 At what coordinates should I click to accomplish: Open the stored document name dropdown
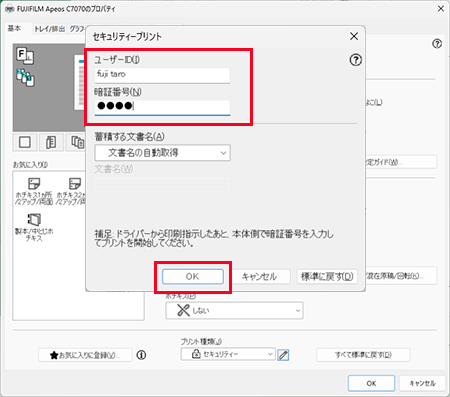[x=163, y=153]
